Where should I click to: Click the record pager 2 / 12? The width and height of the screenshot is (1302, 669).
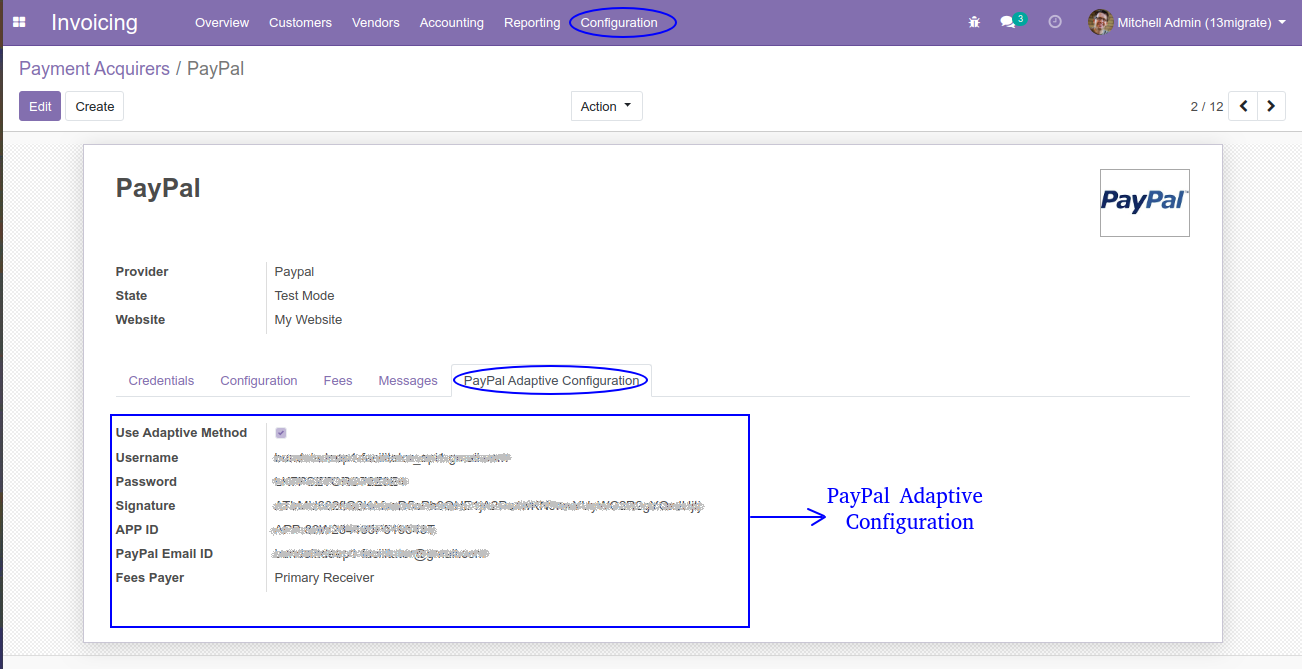[1207, 106]
